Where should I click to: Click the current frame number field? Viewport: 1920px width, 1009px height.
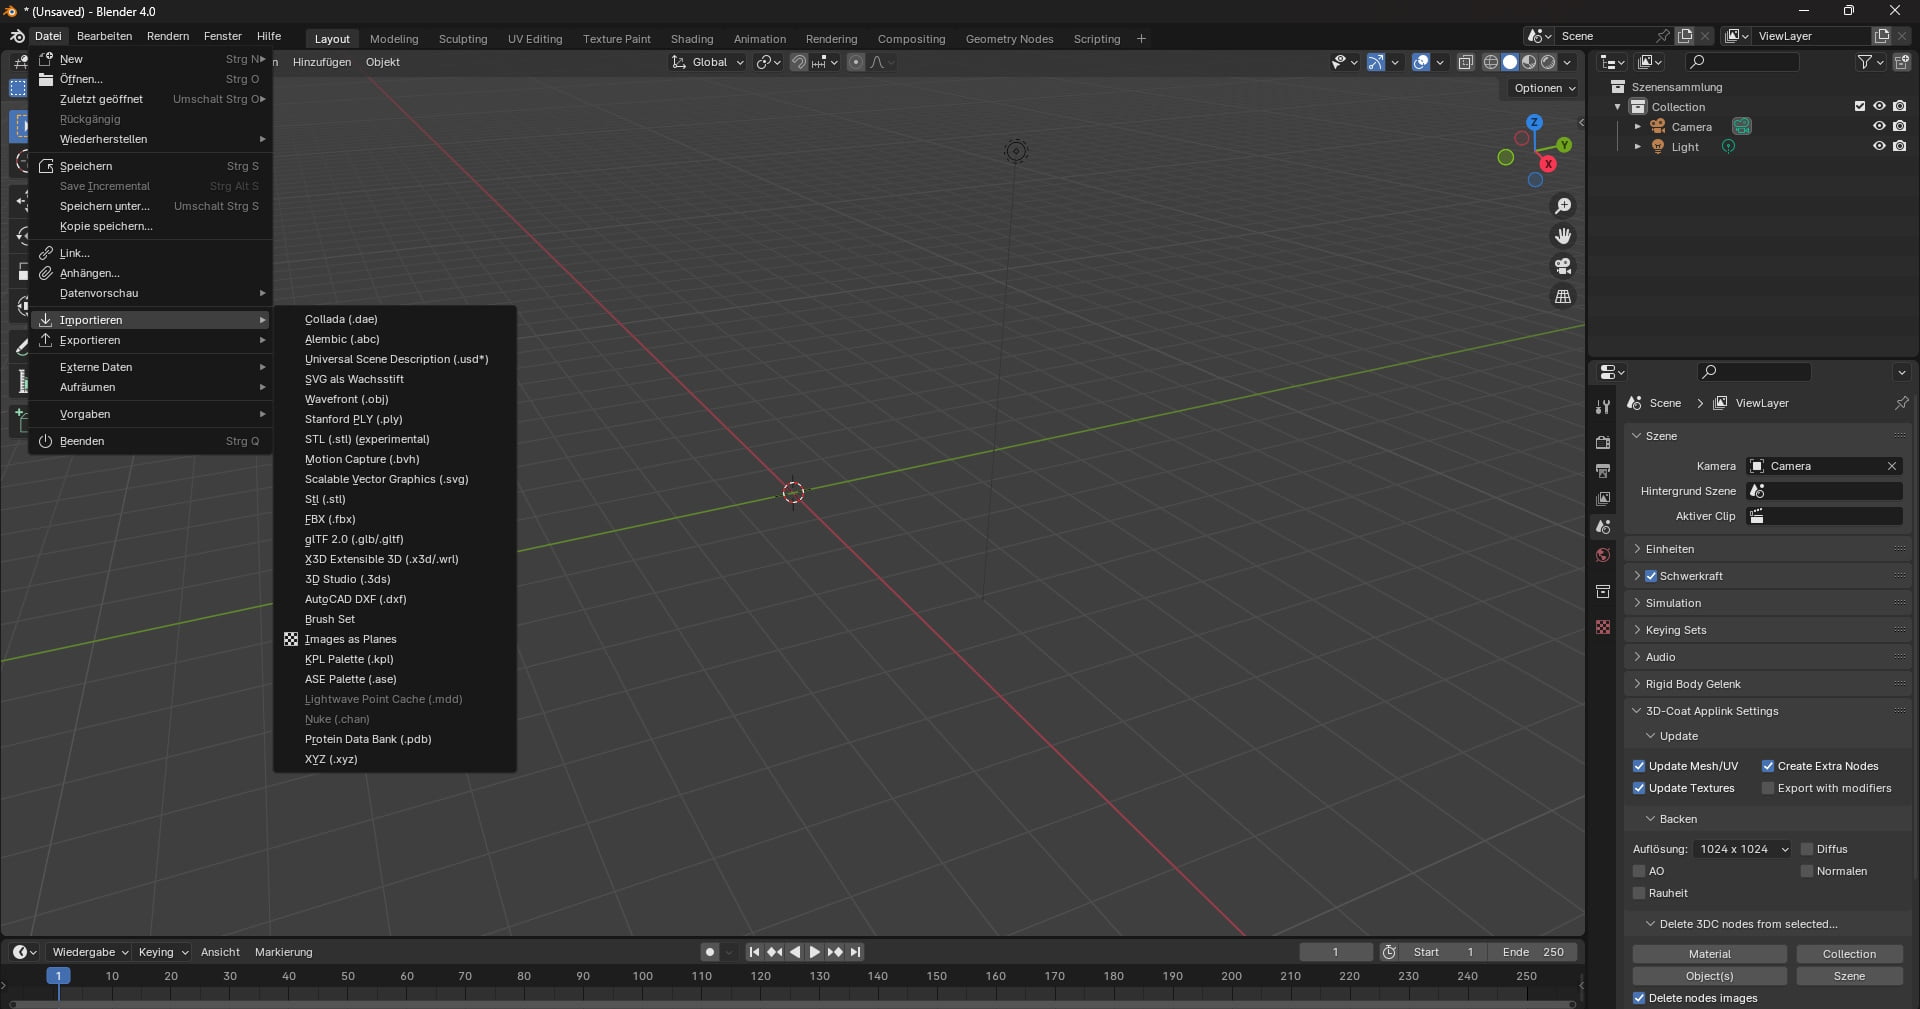coord(1335,952)
